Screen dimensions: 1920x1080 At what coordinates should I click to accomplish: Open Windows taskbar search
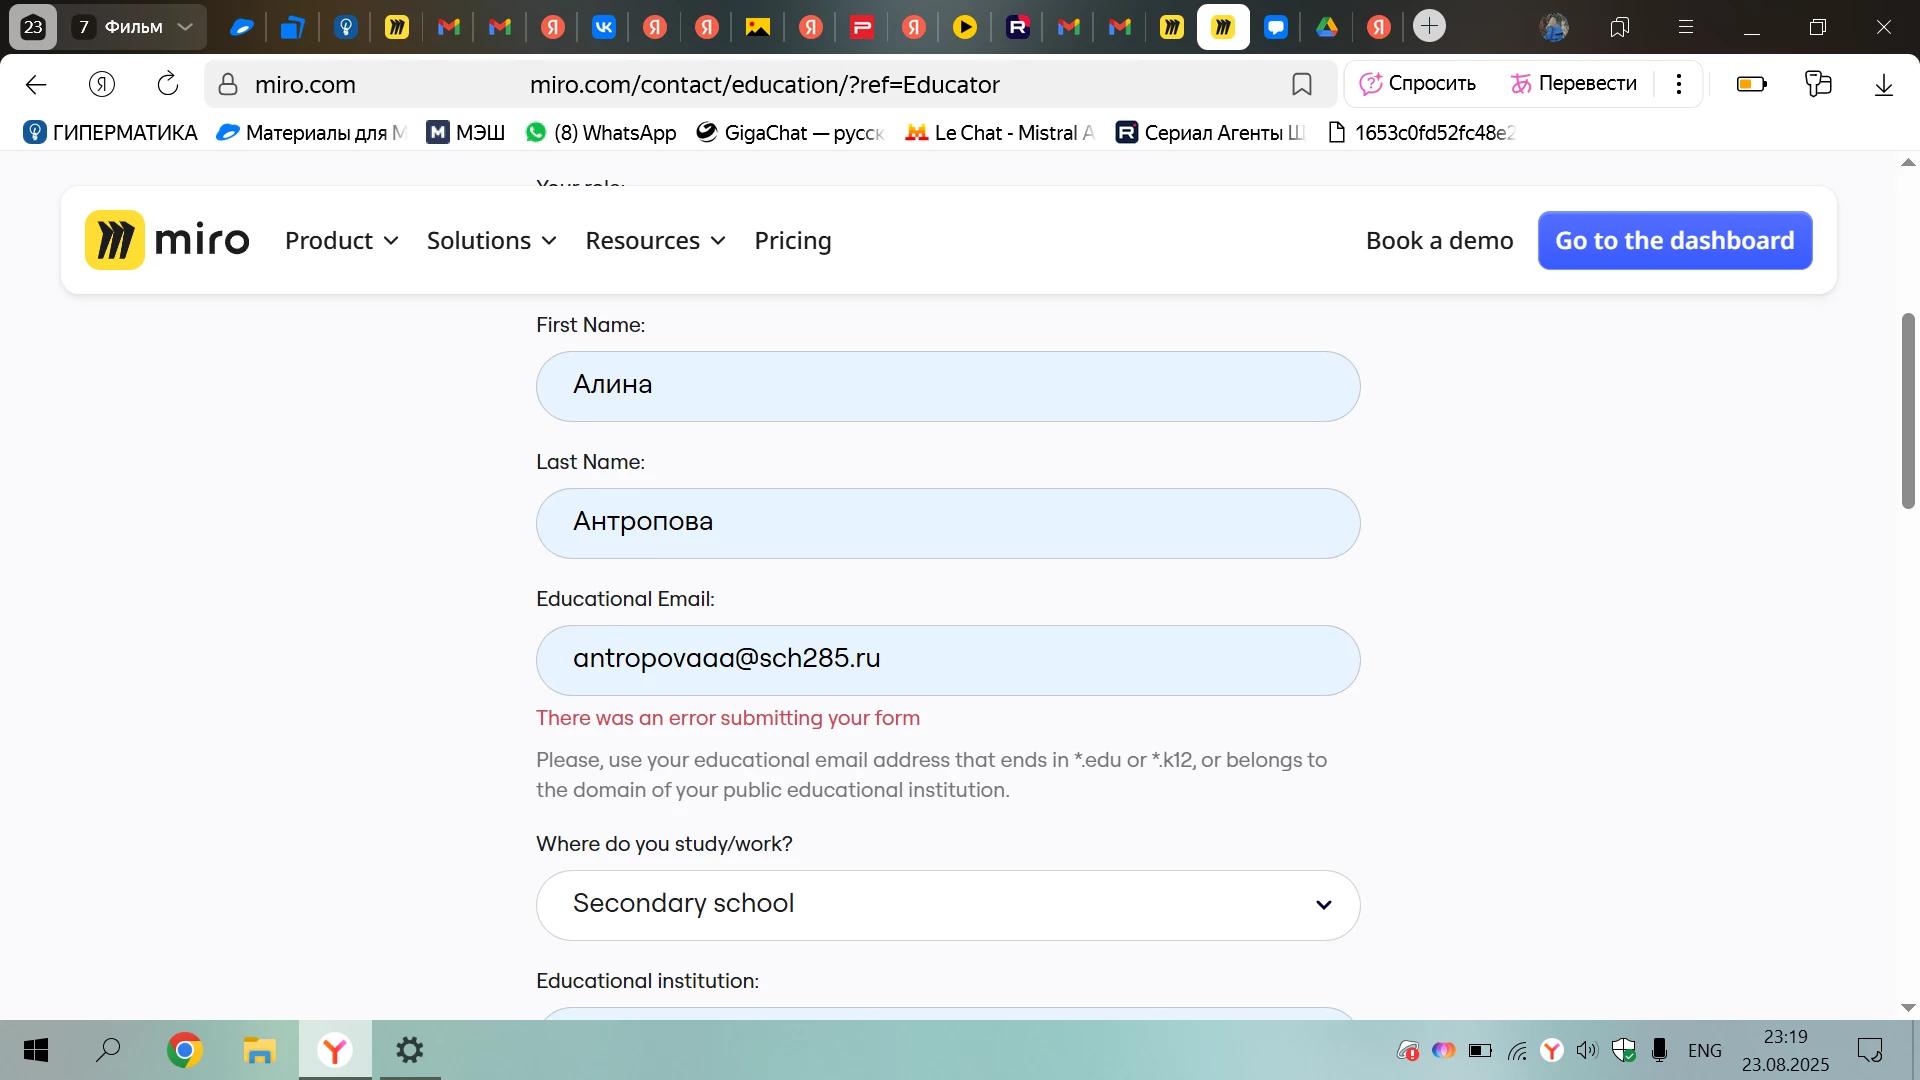108,1050
